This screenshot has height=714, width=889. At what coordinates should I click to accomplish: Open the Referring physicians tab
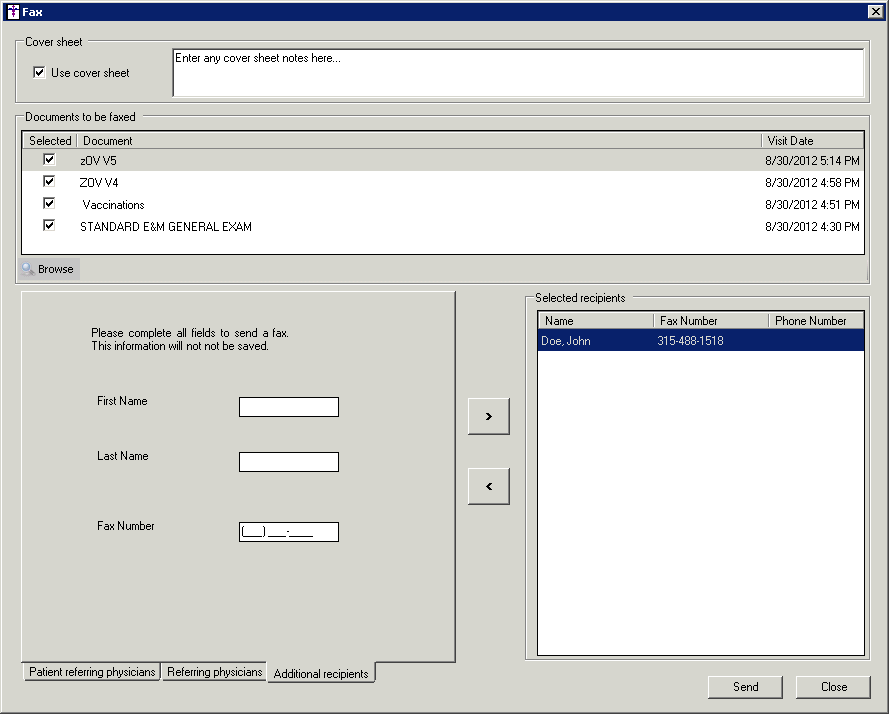[x=214, y=672]
